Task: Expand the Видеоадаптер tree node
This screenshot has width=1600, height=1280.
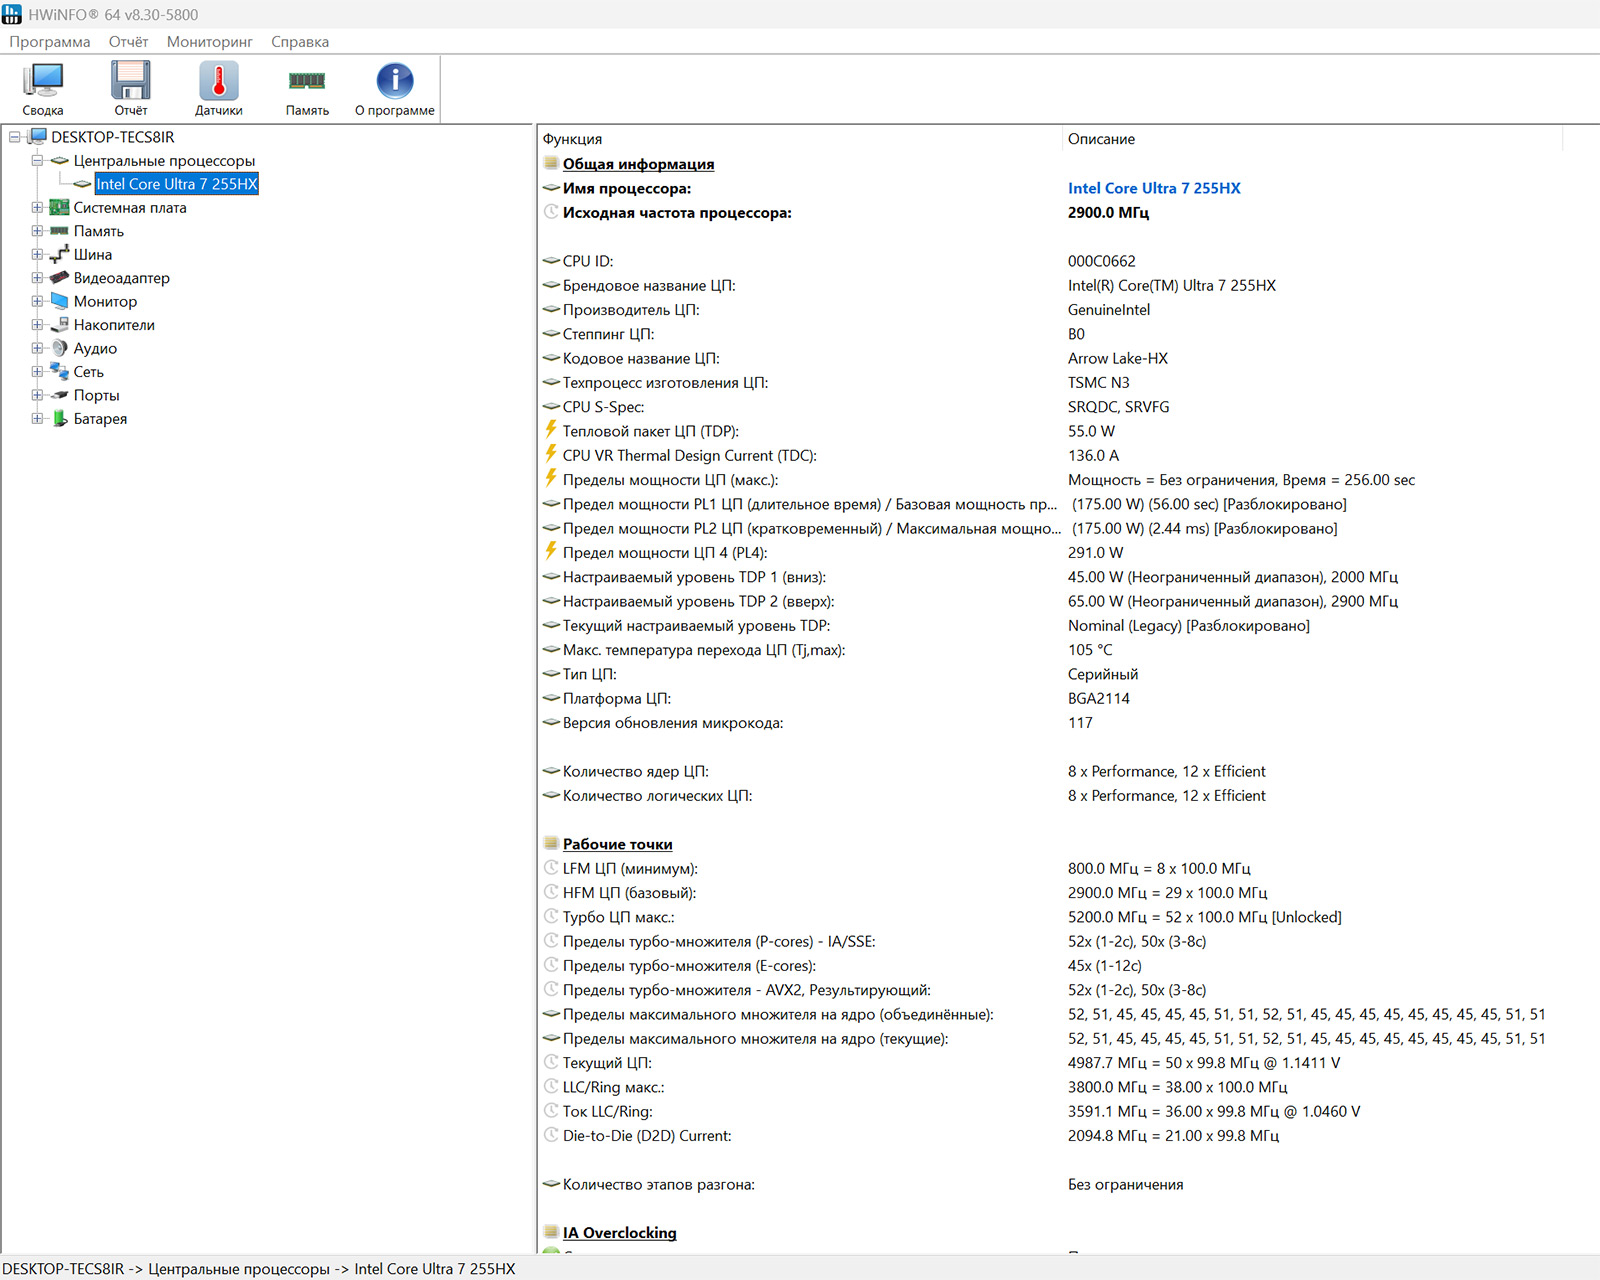Action: pyautogui.click(x=37, y=278)
